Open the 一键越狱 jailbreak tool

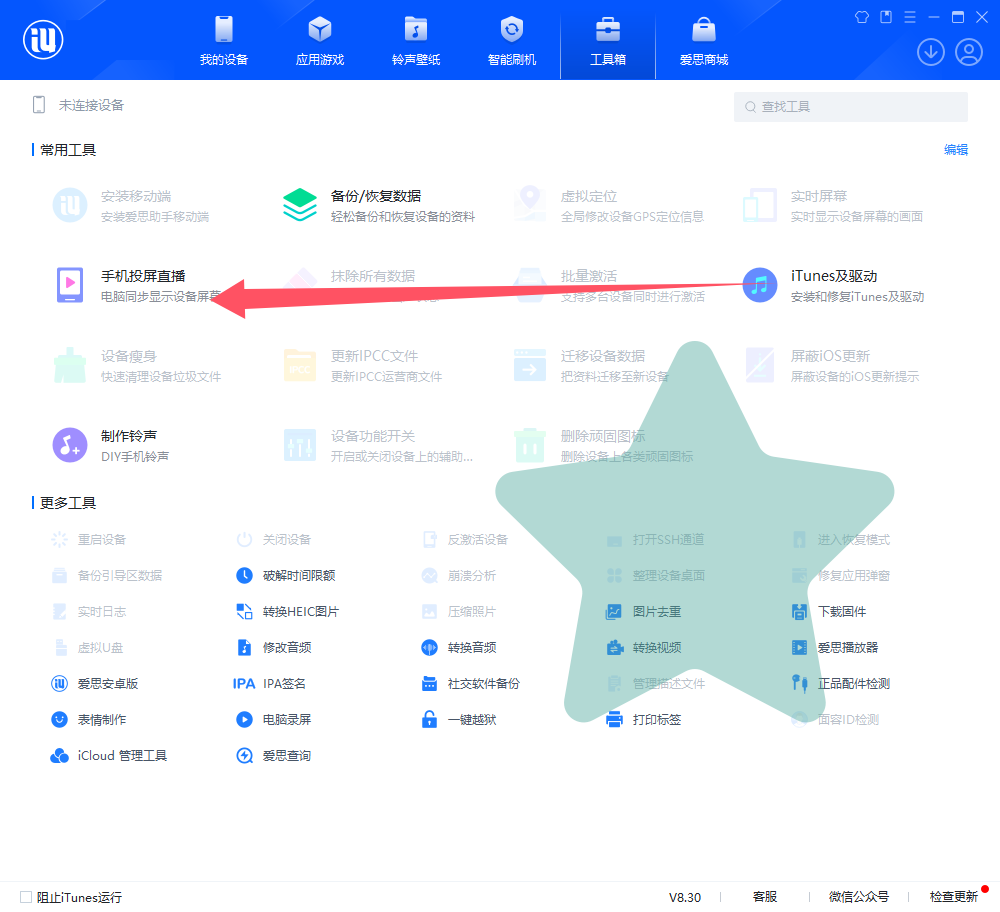coord(459,719)
